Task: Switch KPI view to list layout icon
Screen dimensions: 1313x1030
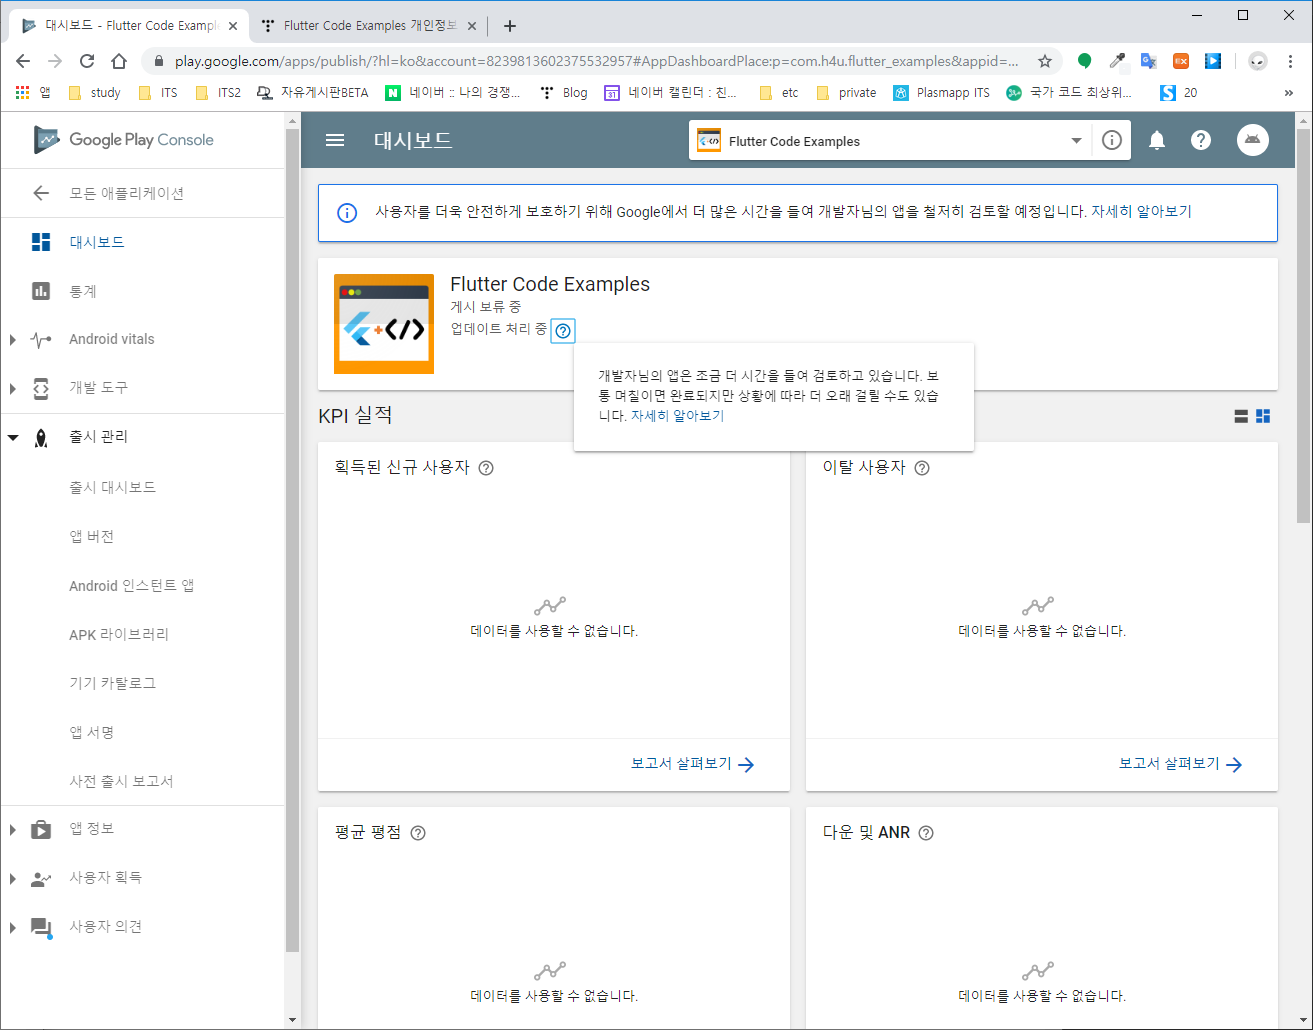Action: pos(1241,416)
